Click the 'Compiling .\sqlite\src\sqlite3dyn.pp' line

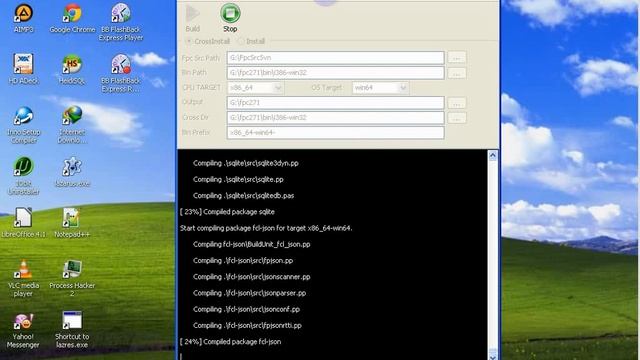tap(246, 163)
